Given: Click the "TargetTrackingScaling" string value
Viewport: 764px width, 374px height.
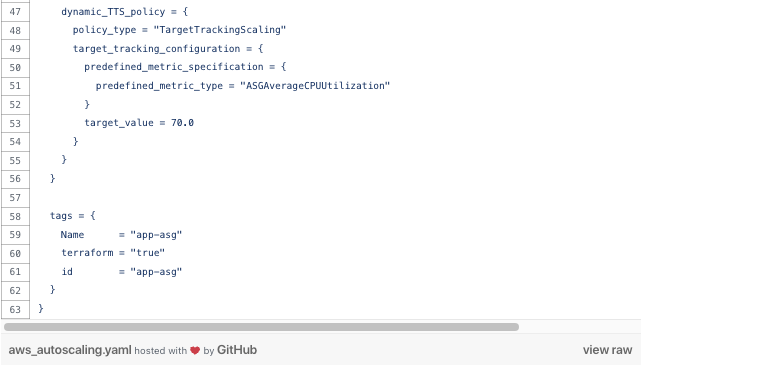Looking at the screenshot, I should 220,30.
